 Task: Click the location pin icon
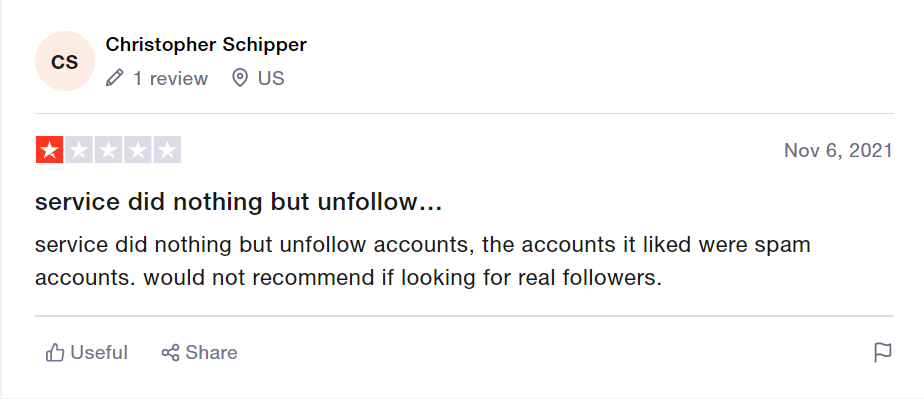[x=239, y=78]
